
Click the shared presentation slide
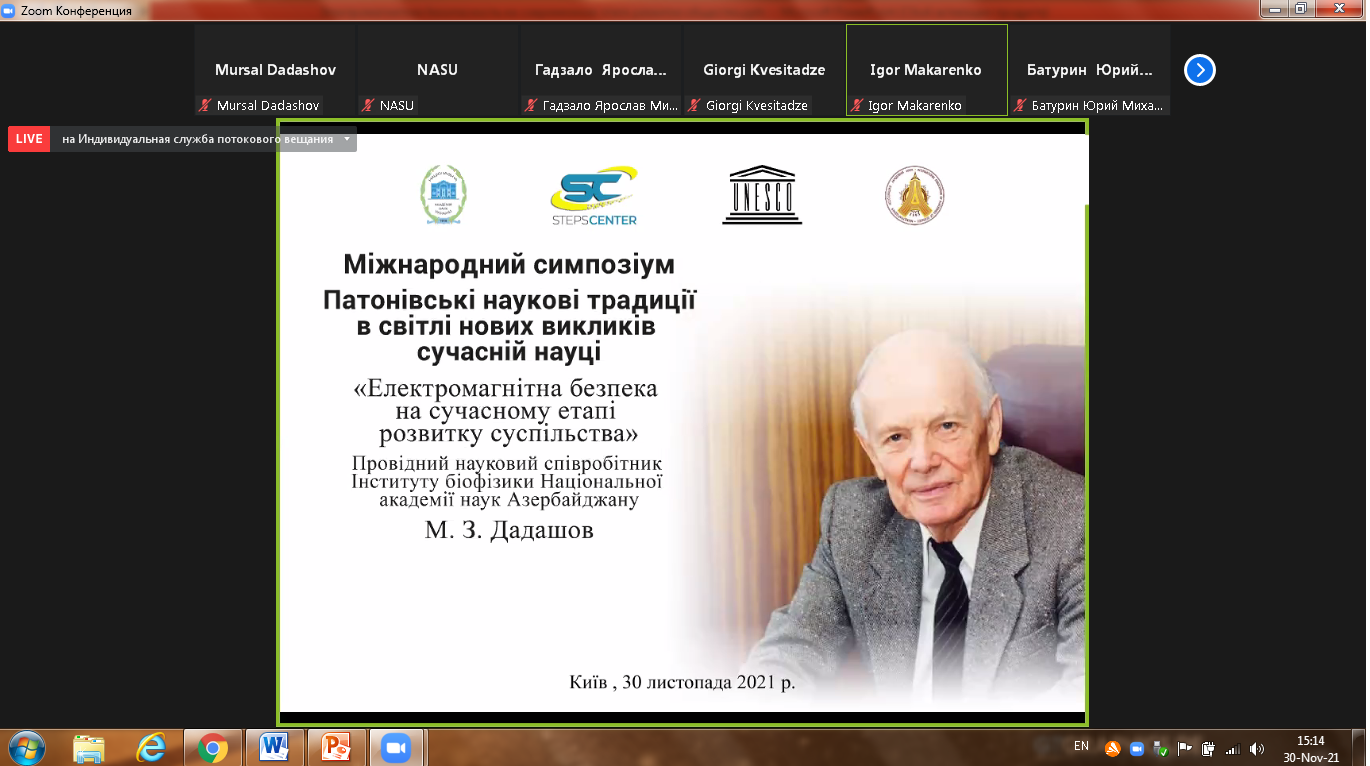coord(682,420)
